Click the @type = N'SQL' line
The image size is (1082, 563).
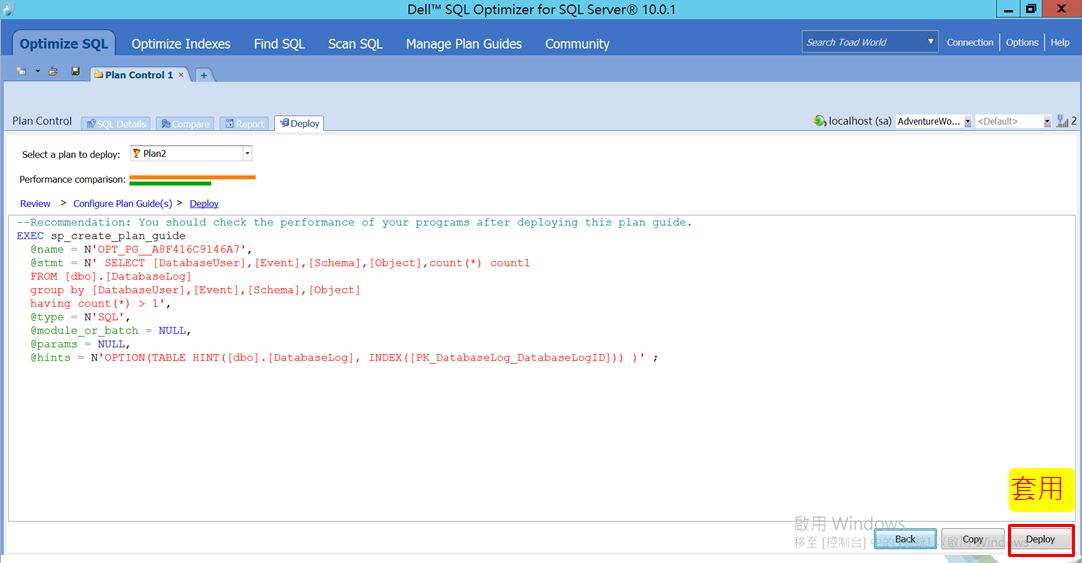tap(80, 317)
